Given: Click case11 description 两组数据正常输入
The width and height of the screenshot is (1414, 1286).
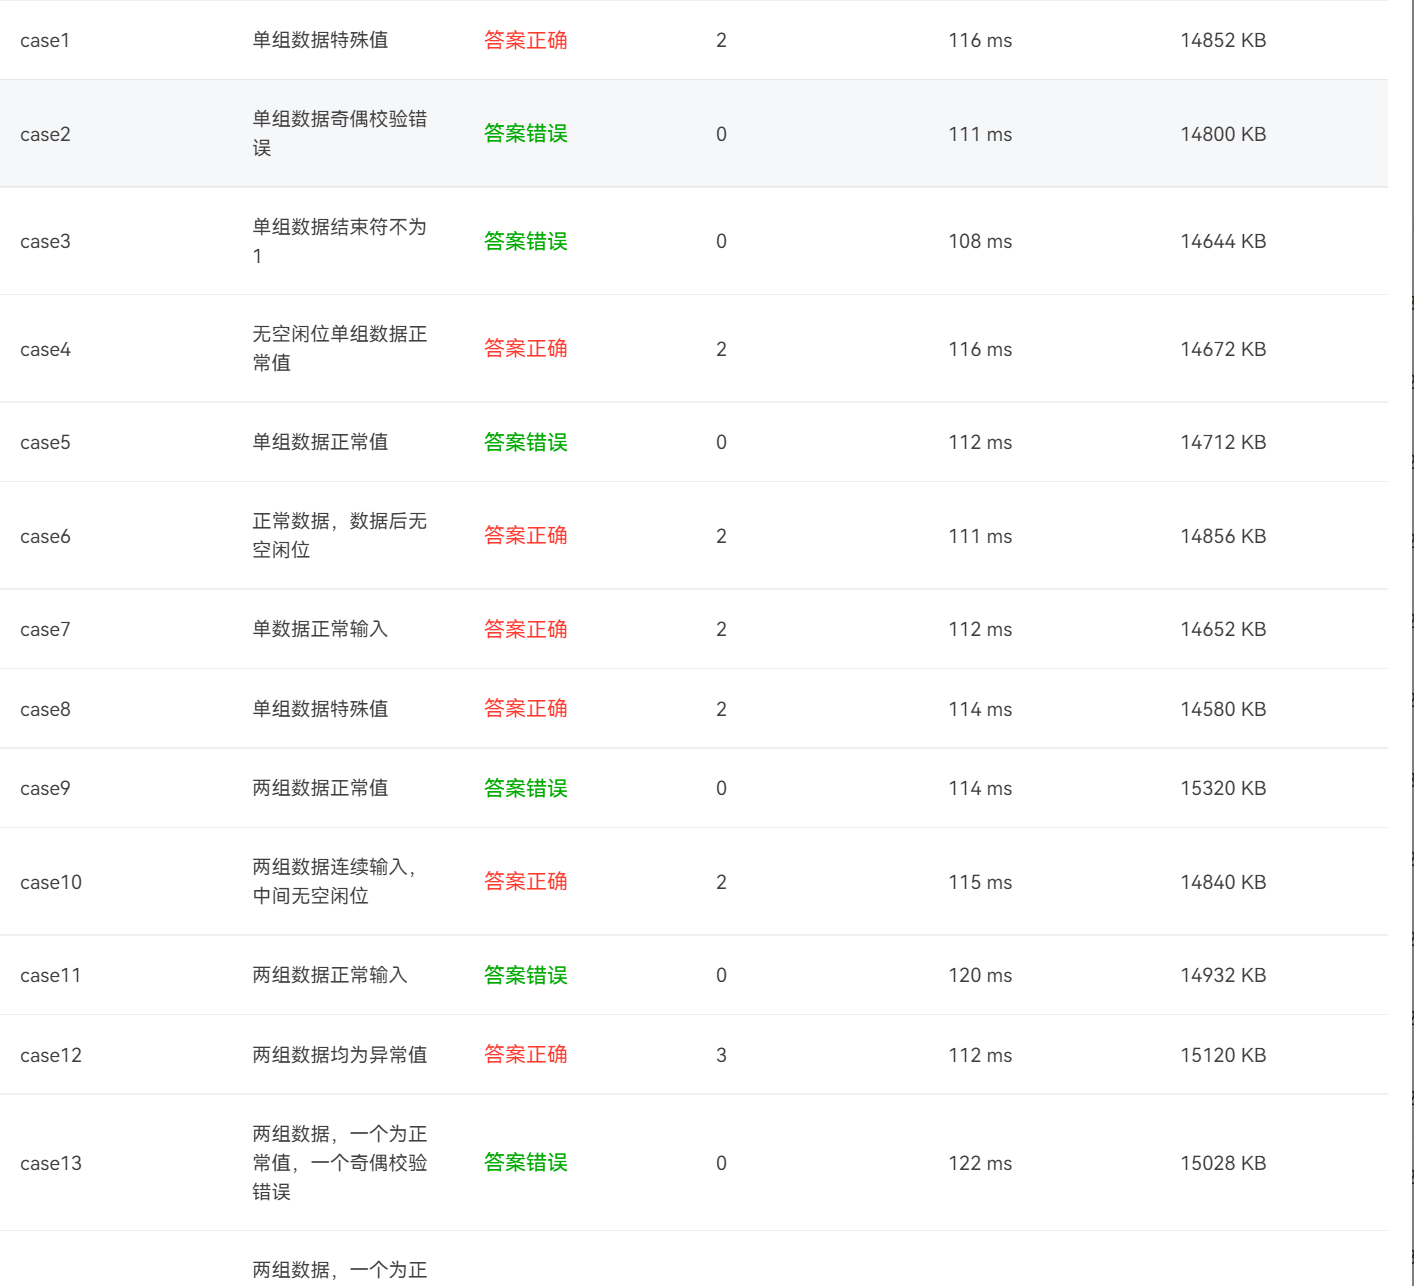Looking at the screenshot, I should point(330,975).
